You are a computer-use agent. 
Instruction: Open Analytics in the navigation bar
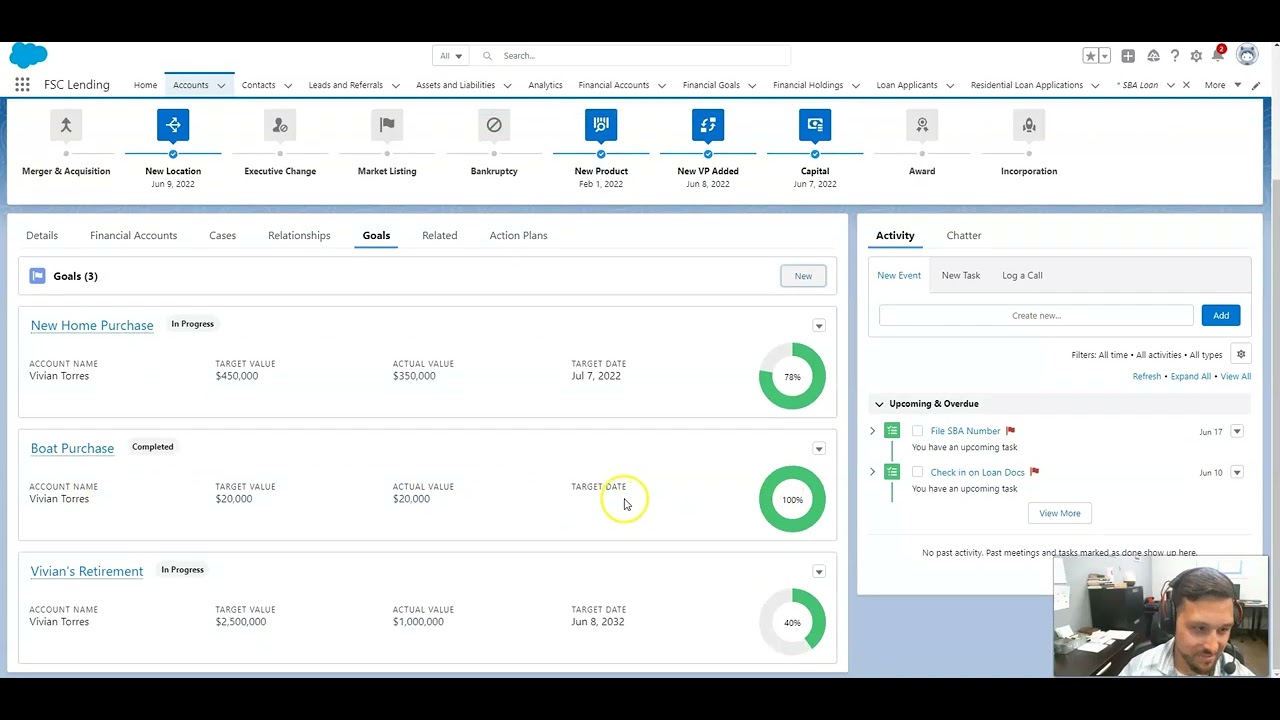pos(545,85)
